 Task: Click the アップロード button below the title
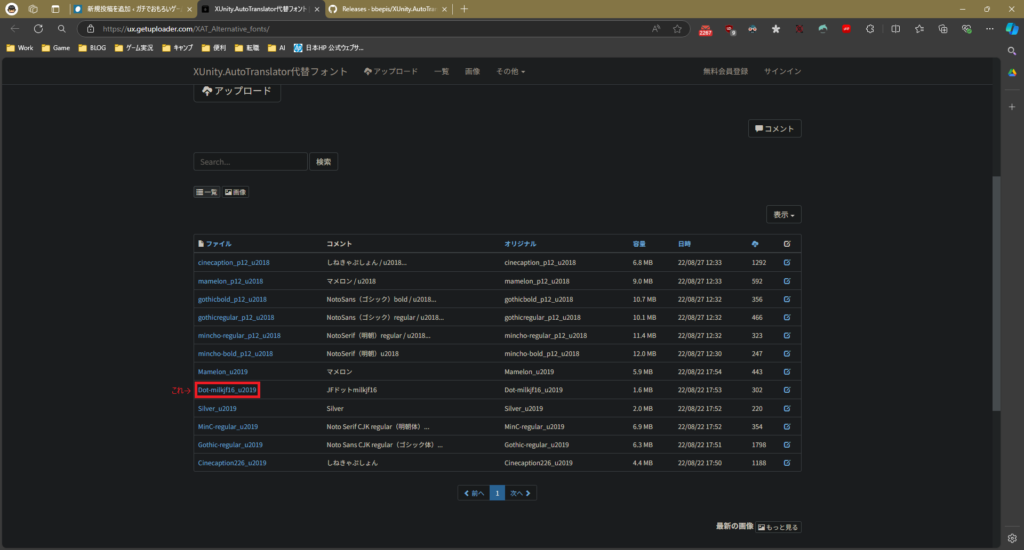click(237, 91)
